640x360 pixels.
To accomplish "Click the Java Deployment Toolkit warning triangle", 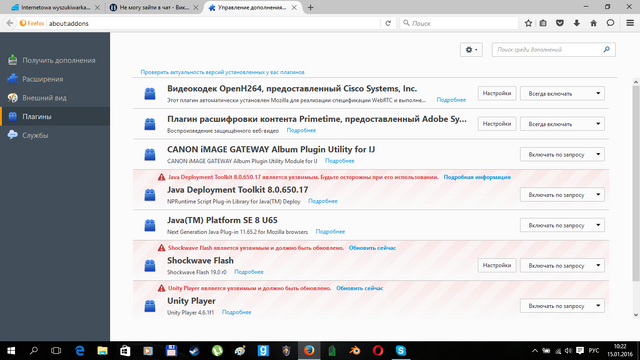I will [x=162, y=177].
